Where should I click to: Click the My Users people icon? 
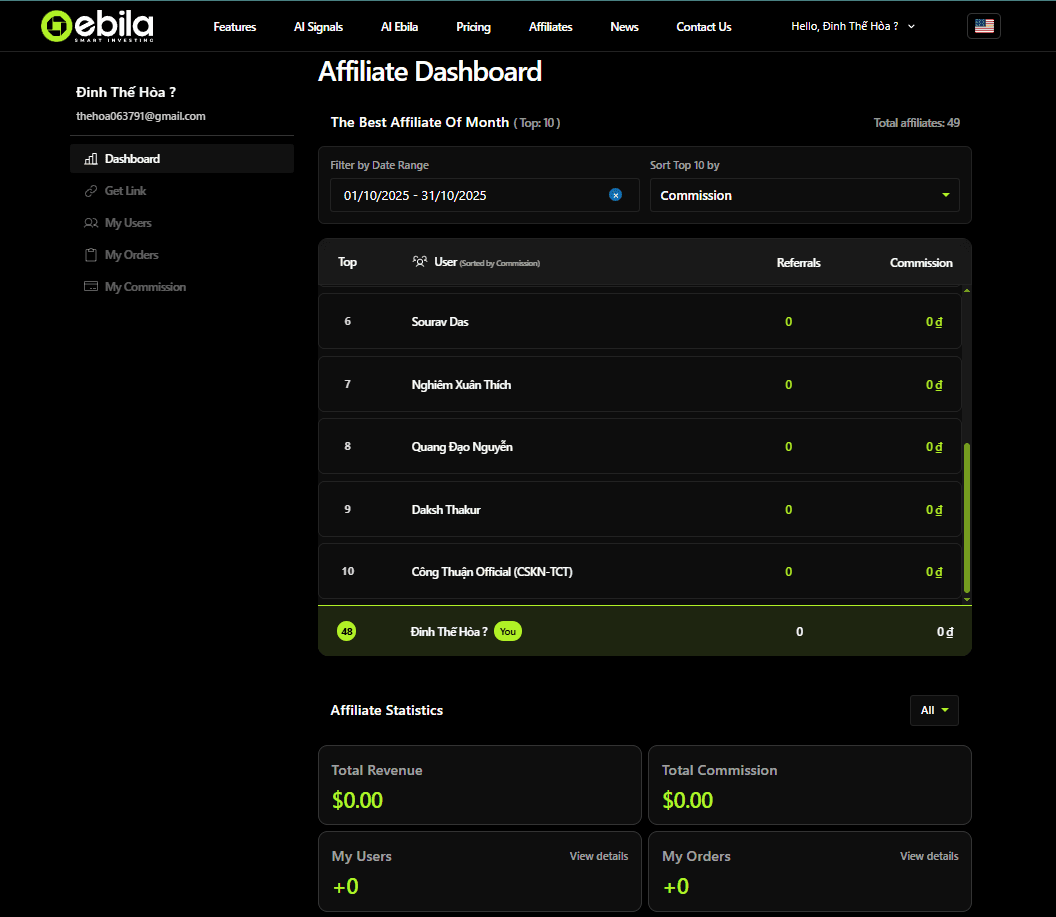pyautogui.click(x=91, y=223)
